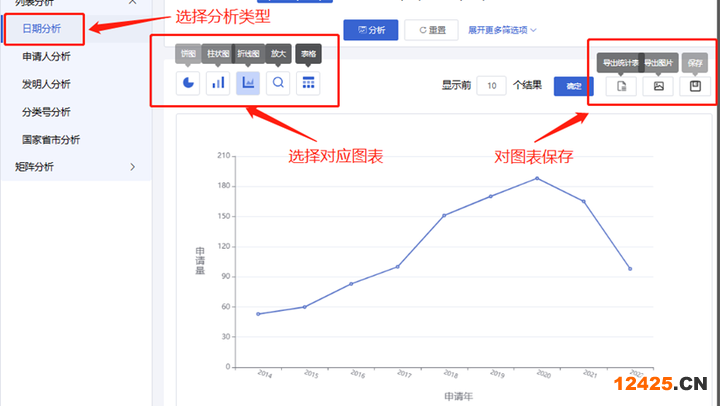The height and width of the screenshot is (406, 720).
Task: Collapse the 列表分析 section
Action: pyautogui.click(x=133, y=3)
